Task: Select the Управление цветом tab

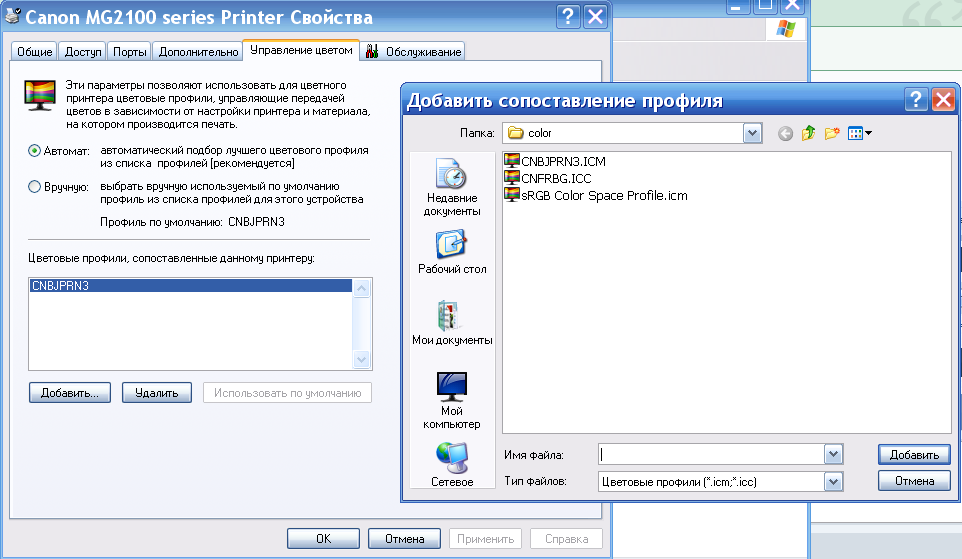Action: pyautogui.click(x=301, y=50)
